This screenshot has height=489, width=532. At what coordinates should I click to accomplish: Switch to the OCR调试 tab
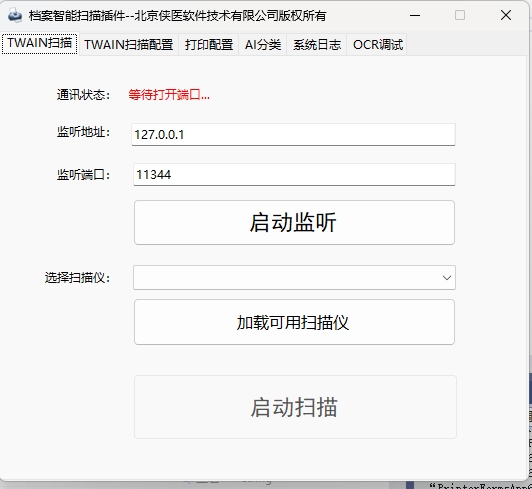[x=378, y=44]
